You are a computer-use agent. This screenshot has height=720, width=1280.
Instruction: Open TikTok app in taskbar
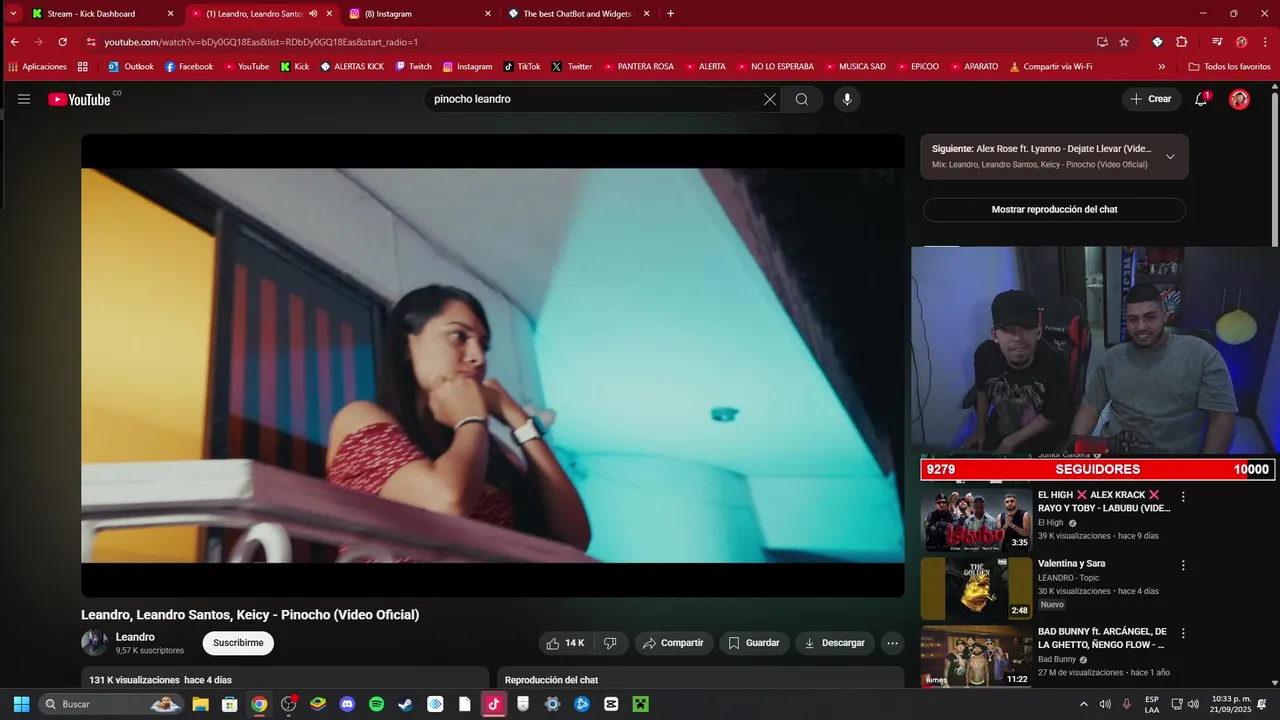point(493,704)
